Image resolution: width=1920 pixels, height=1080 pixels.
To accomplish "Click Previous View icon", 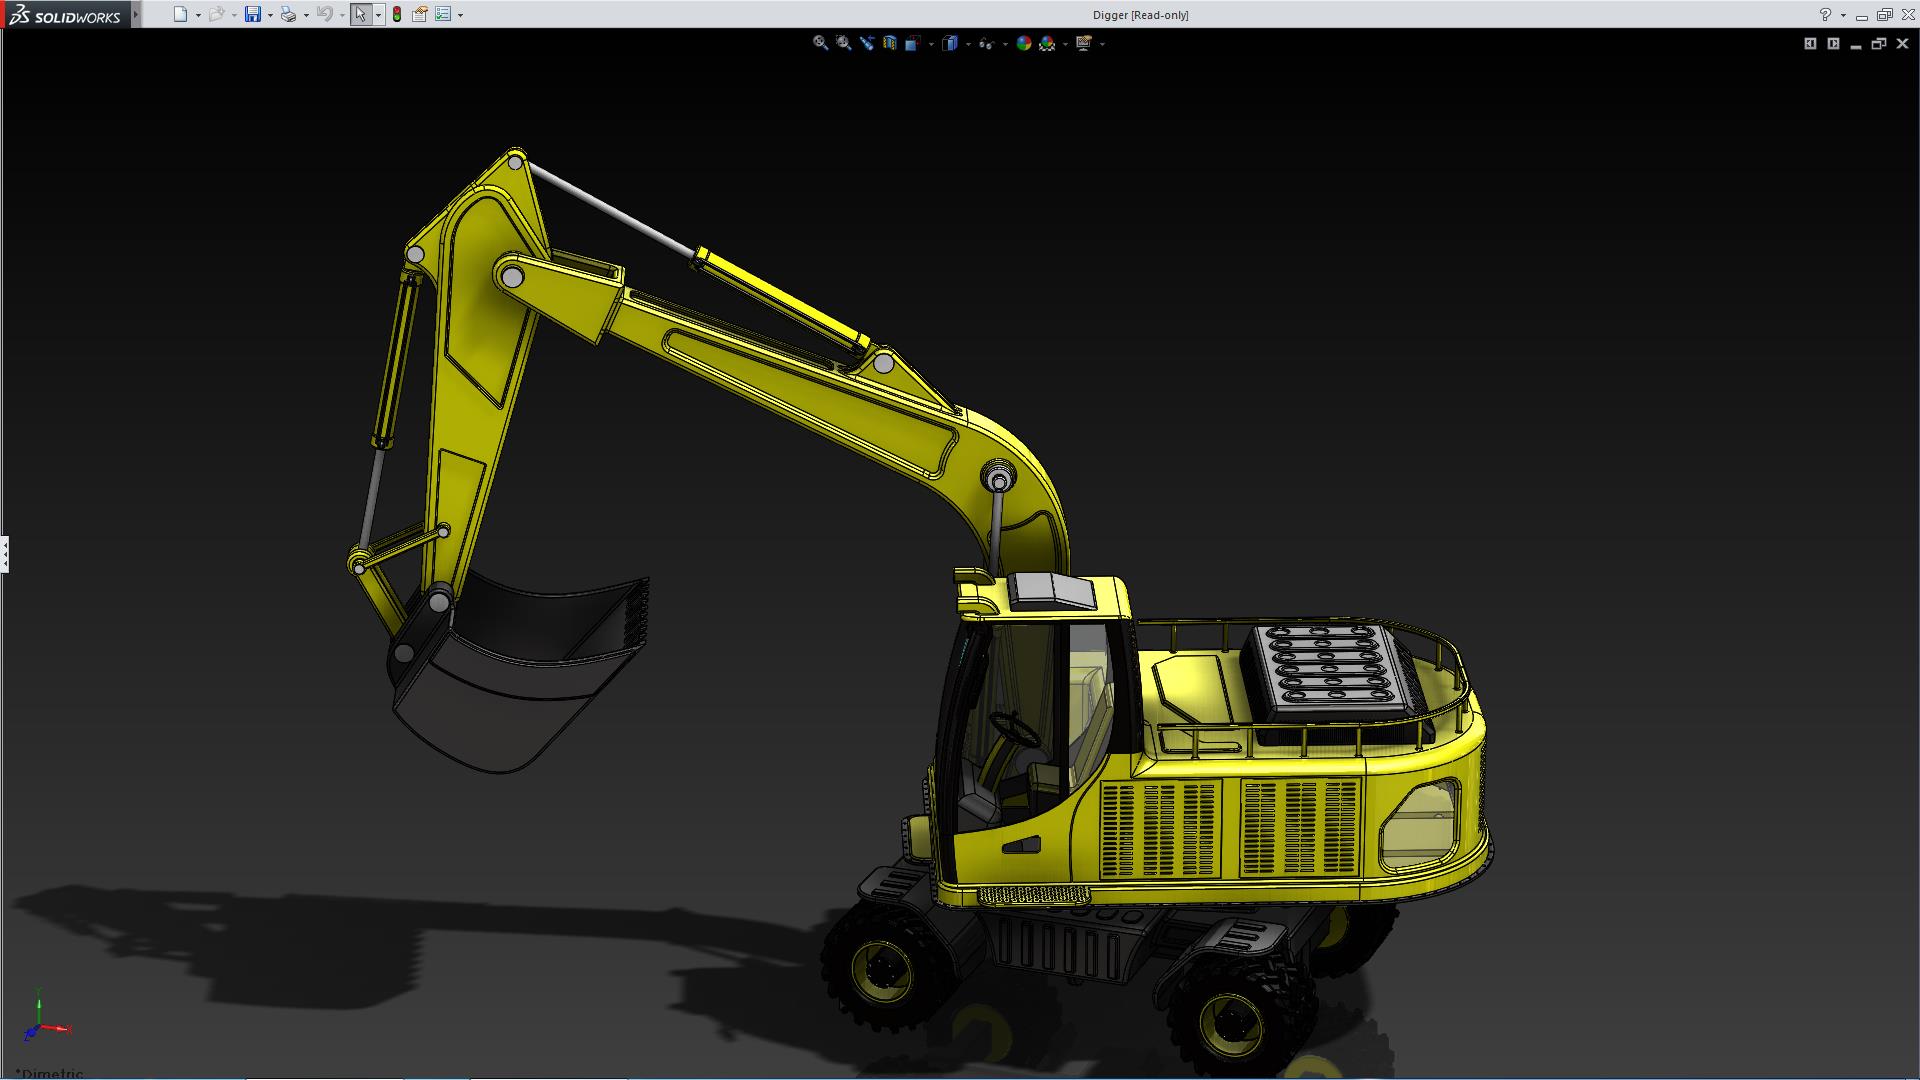I will point(866,43).
